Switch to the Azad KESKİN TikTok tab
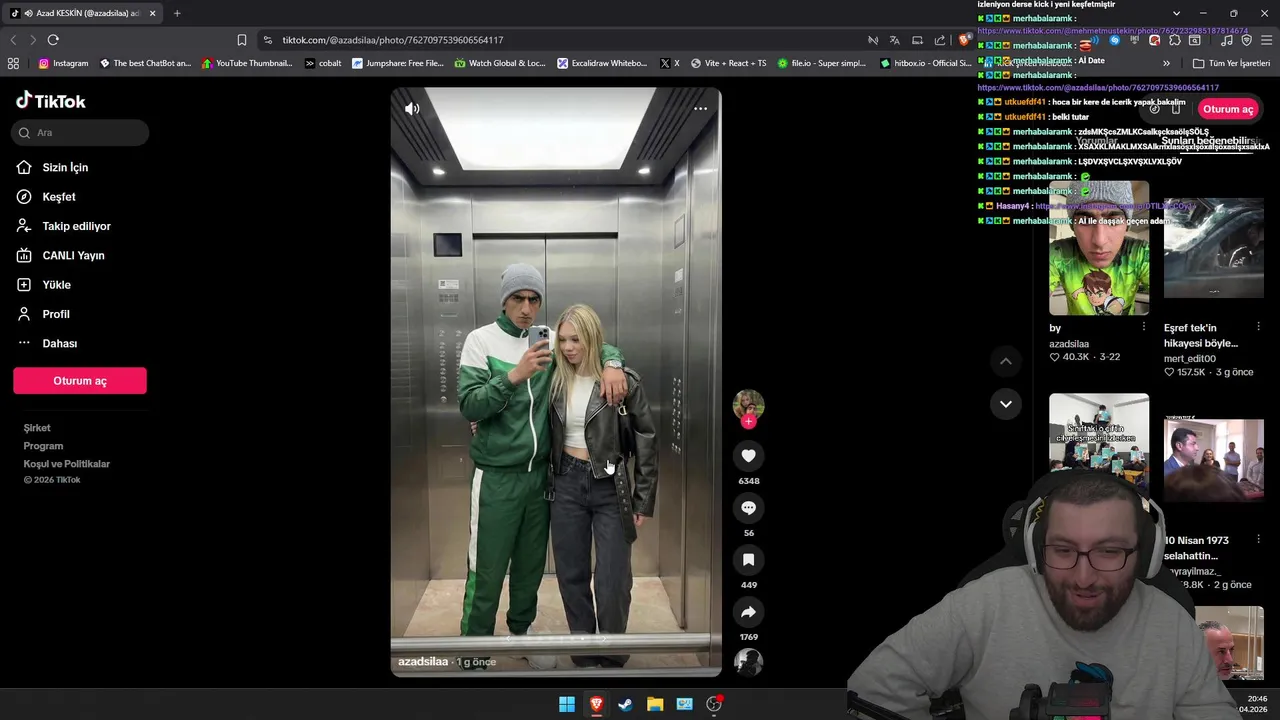1280x720 pixels. click(x=82, y=13)
